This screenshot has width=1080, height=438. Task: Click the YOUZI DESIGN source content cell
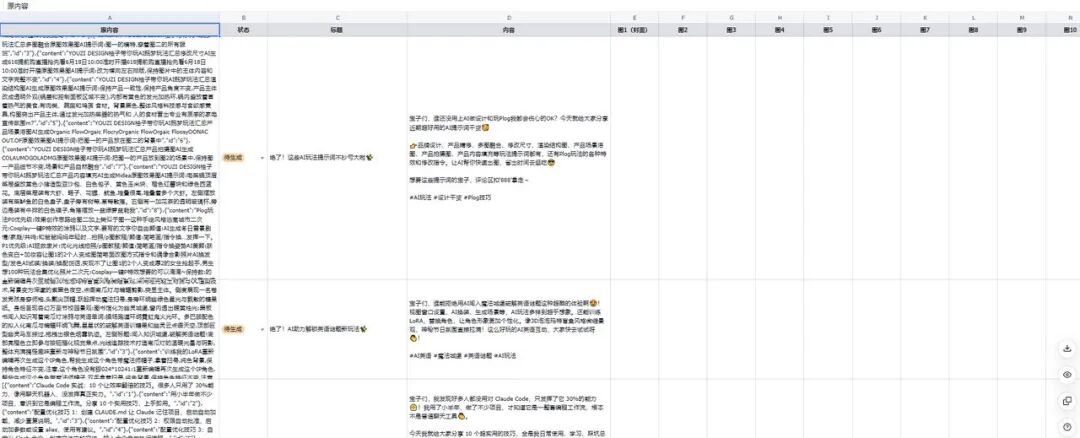tap(110, 158)
